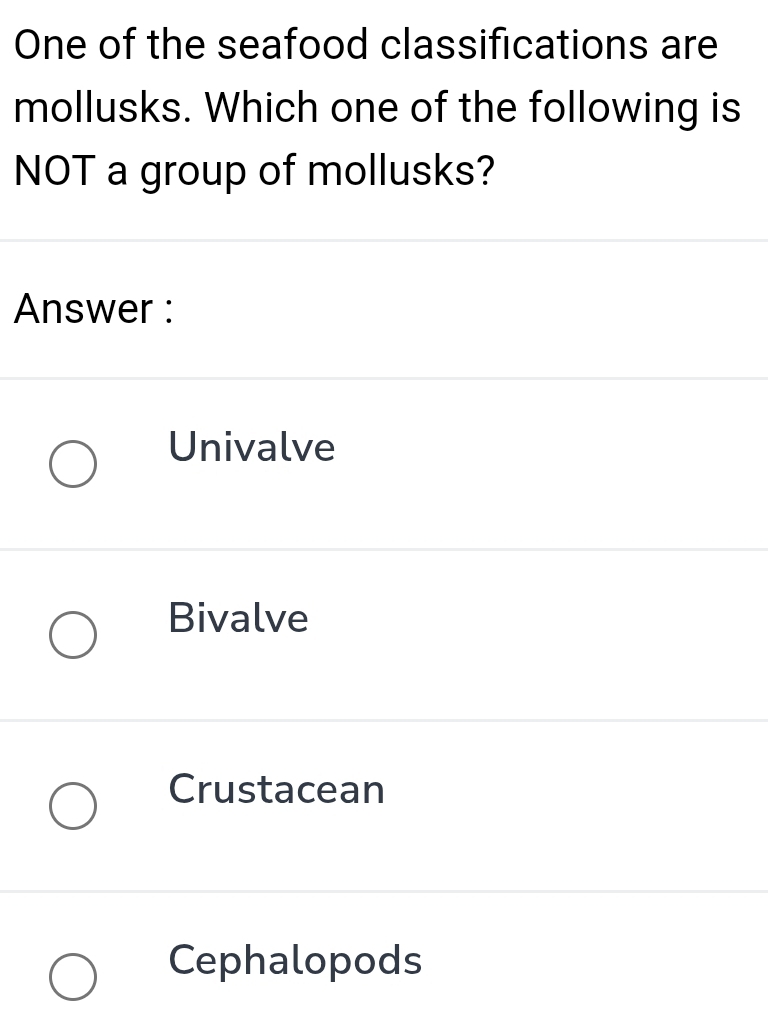
Task: Click the Answer section header
Action: [93, 310]
